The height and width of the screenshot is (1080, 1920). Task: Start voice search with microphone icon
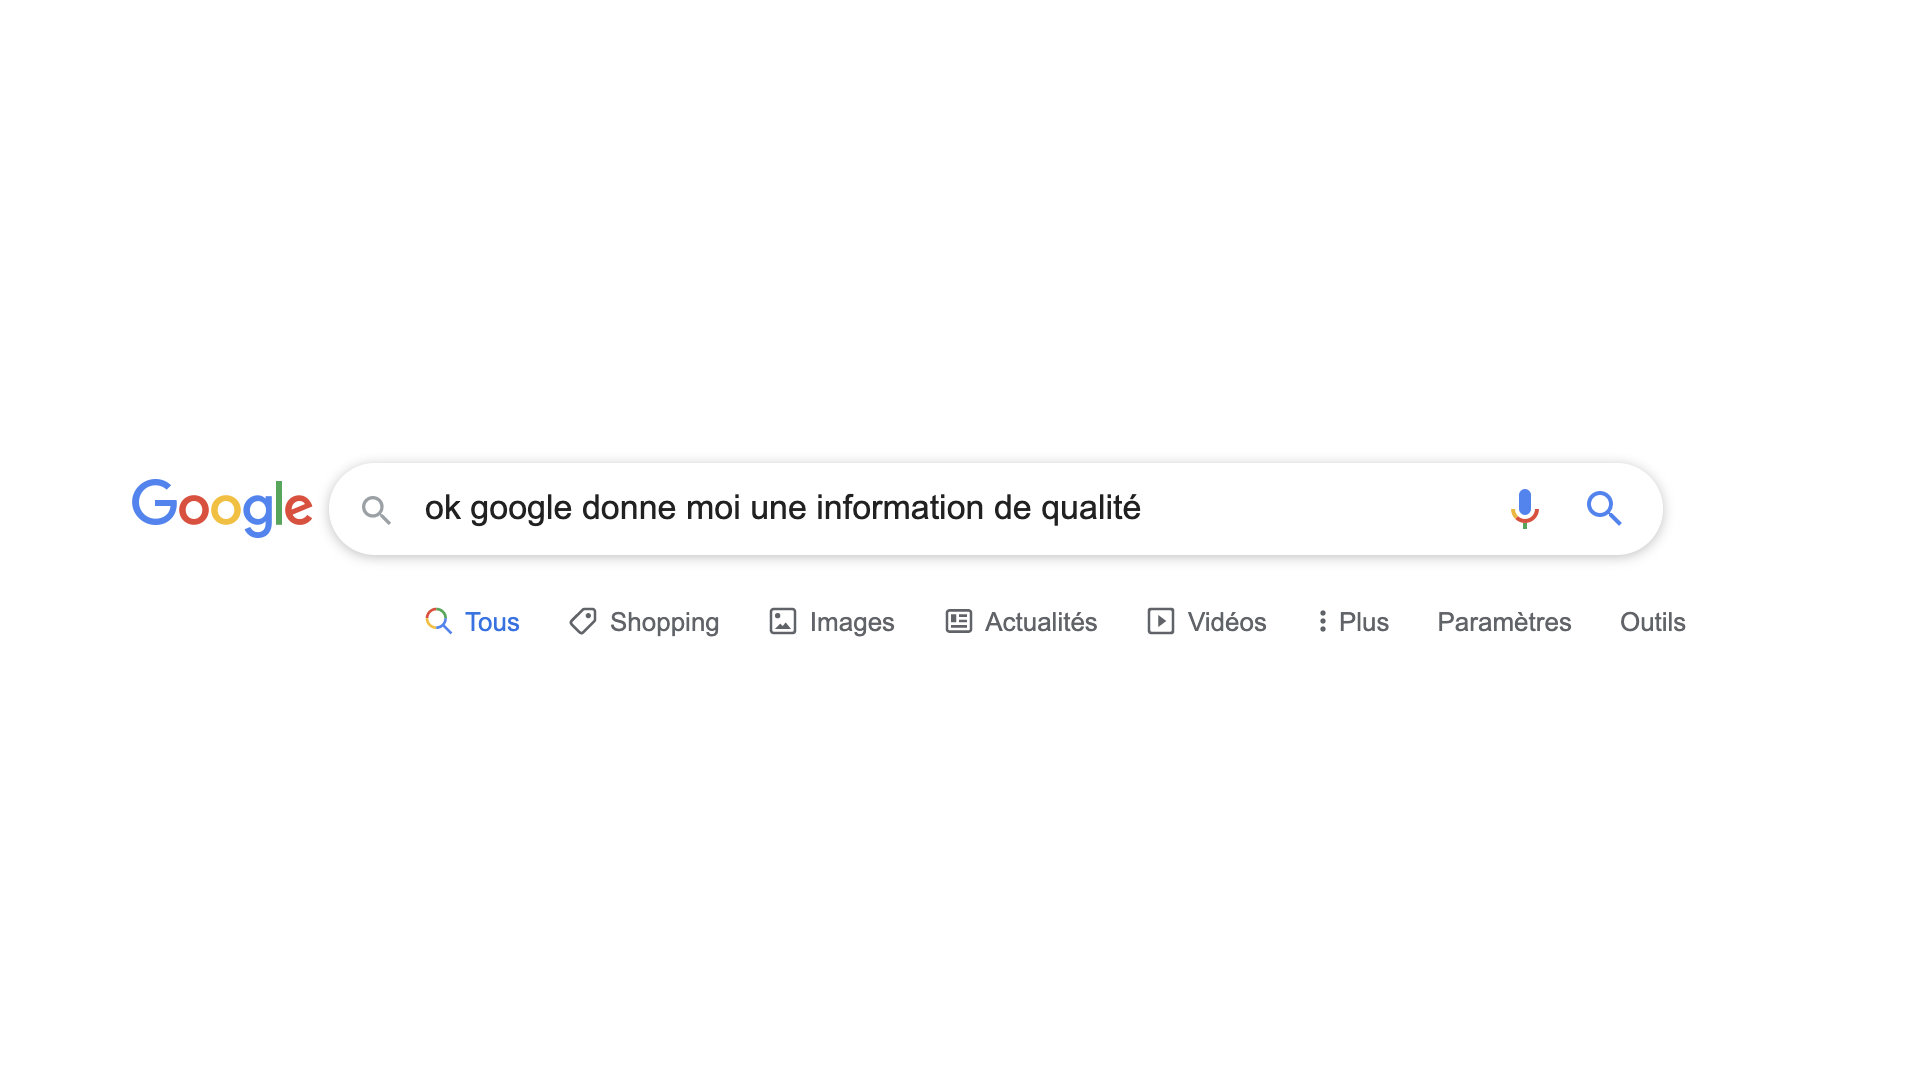[1524, 508]
